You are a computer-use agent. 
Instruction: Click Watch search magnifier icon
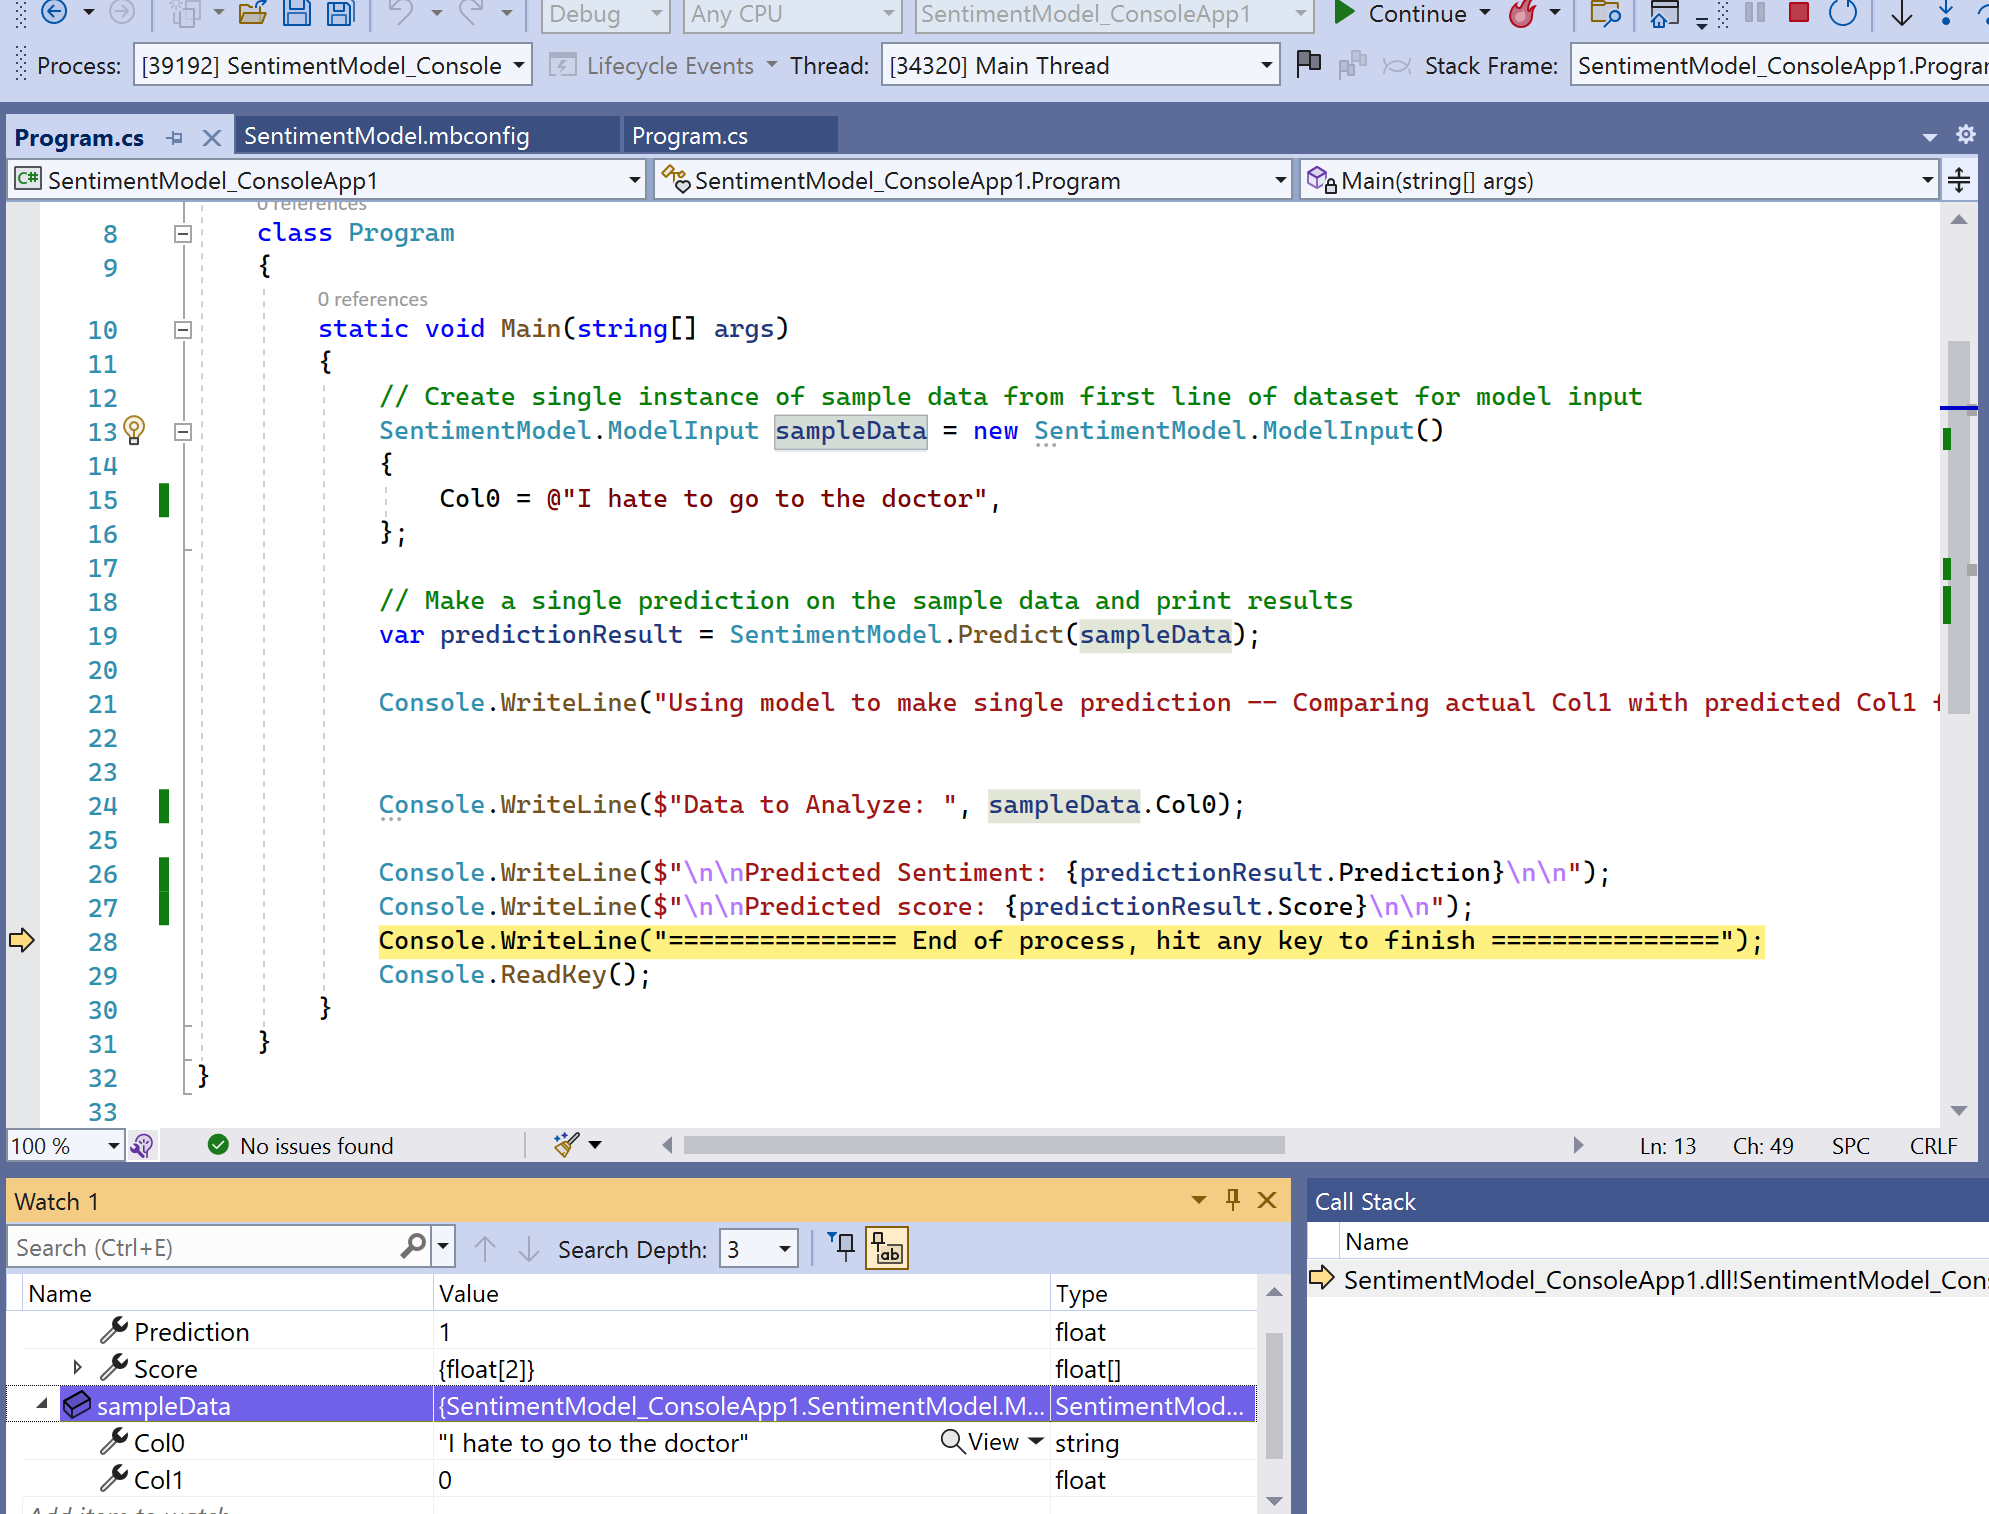click(x=413, y=1247)
